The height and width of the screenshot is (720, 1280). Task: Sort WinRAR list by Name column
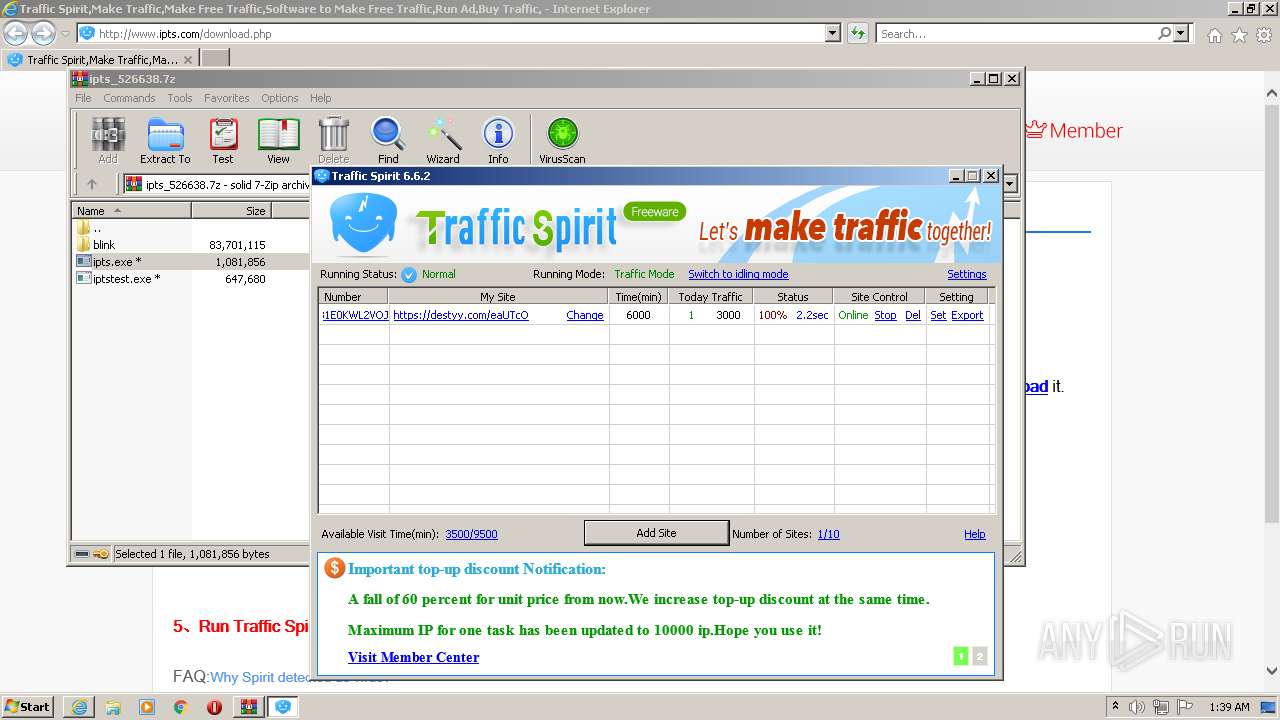(x=131, y=210)
